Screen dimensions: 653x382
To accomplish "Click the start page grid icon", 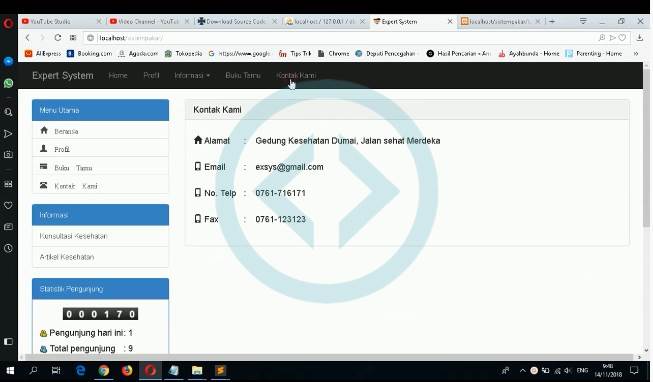I will click(x=73, y=37).
